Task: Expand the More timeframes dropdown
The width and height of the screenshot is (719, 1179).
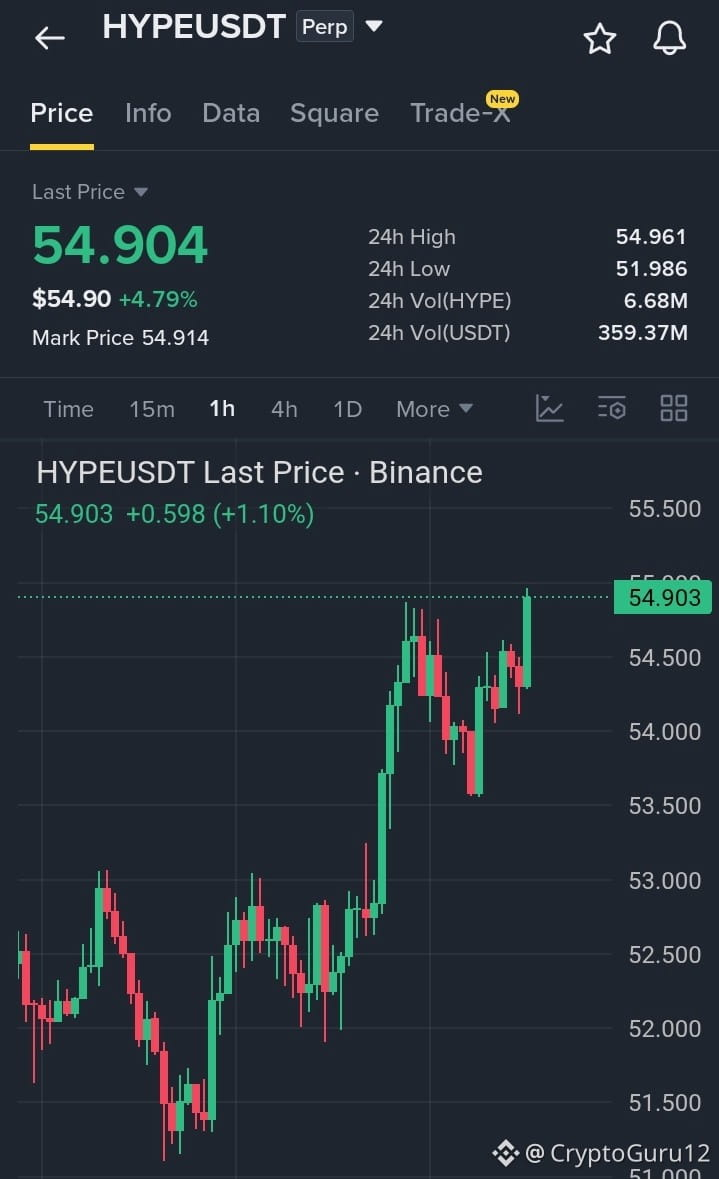Action: (434, 409)
